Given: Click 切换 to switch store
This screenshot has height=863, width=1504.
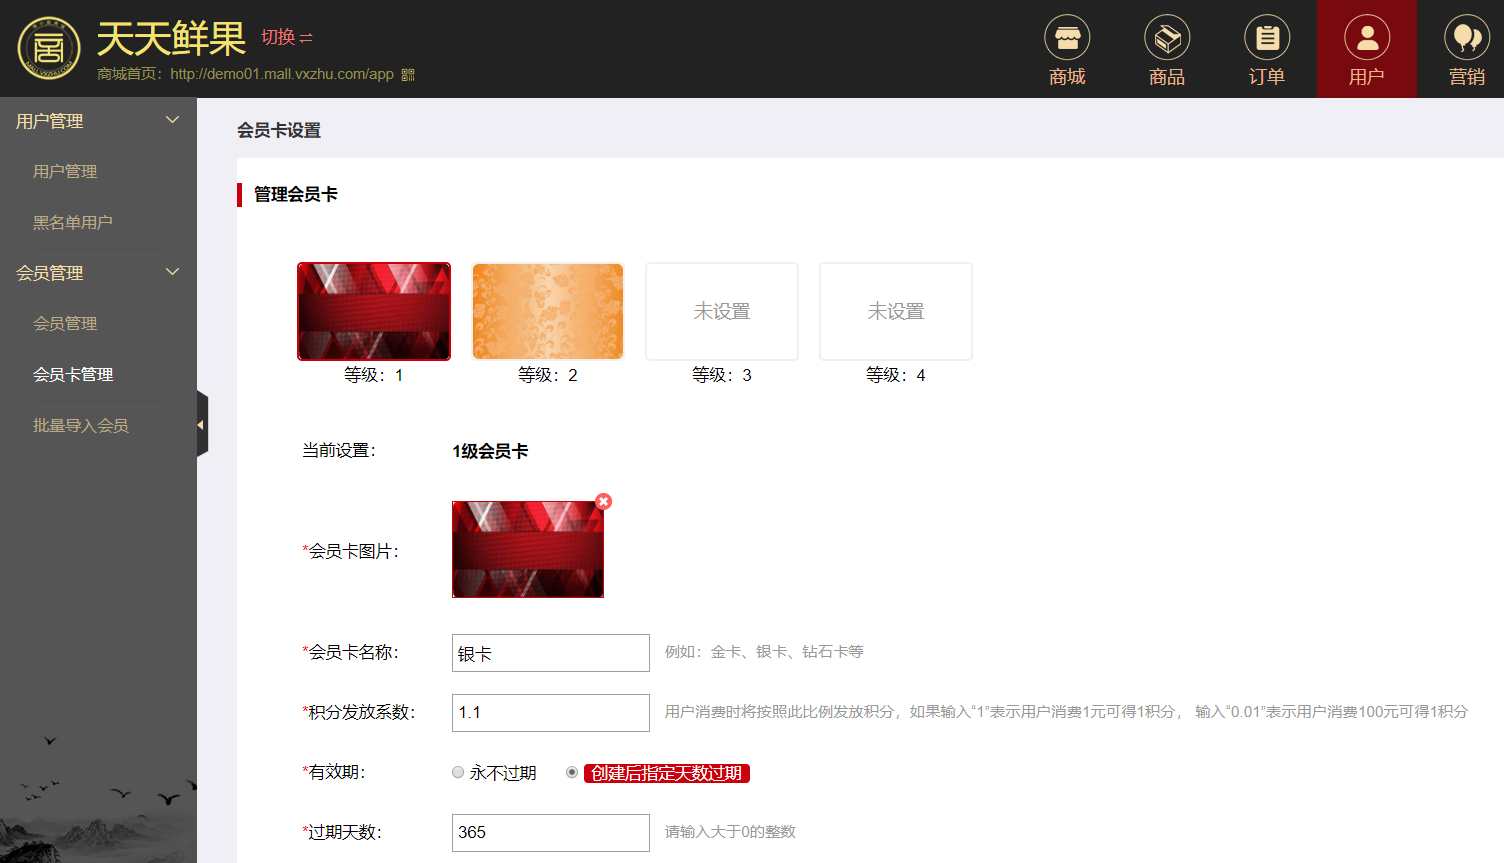Looking at the screenshot, I should point(286,37).
